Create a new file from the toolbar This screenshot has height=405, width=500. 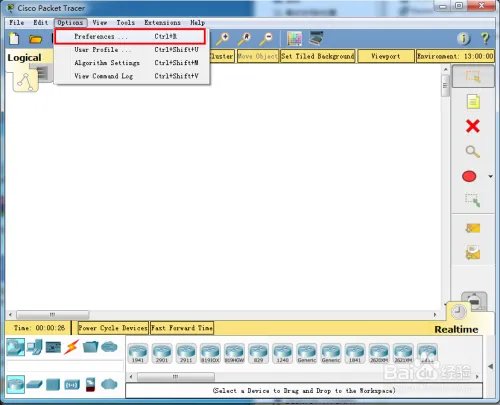pos(14,39)
